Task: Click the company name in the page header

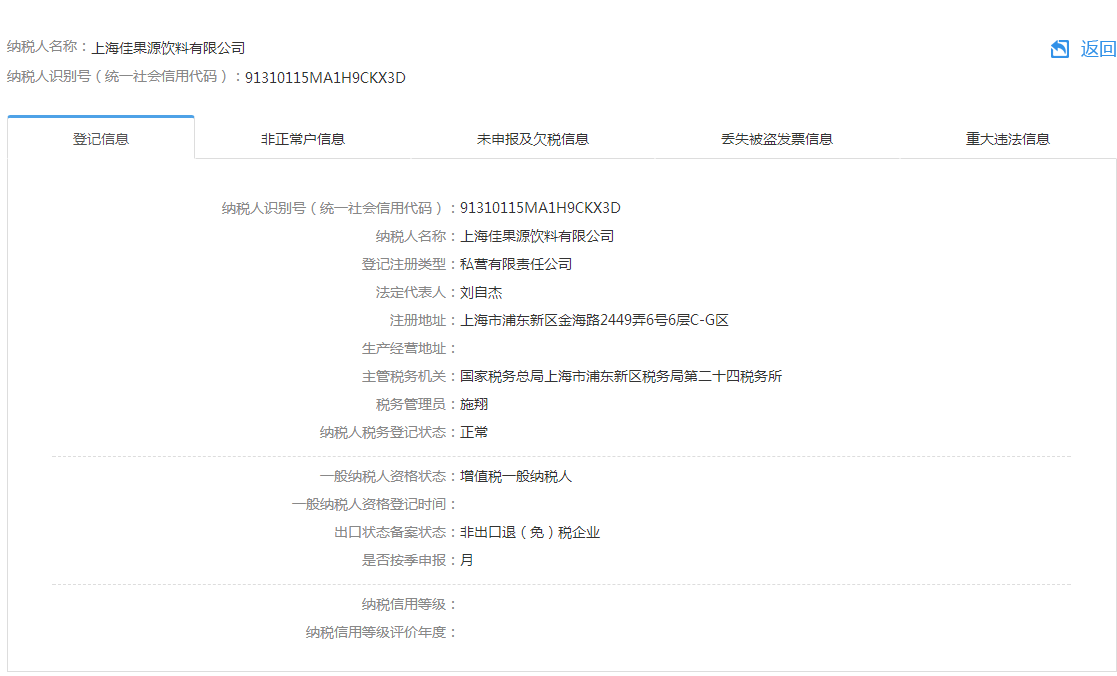Action: click(x=168, y=48)
